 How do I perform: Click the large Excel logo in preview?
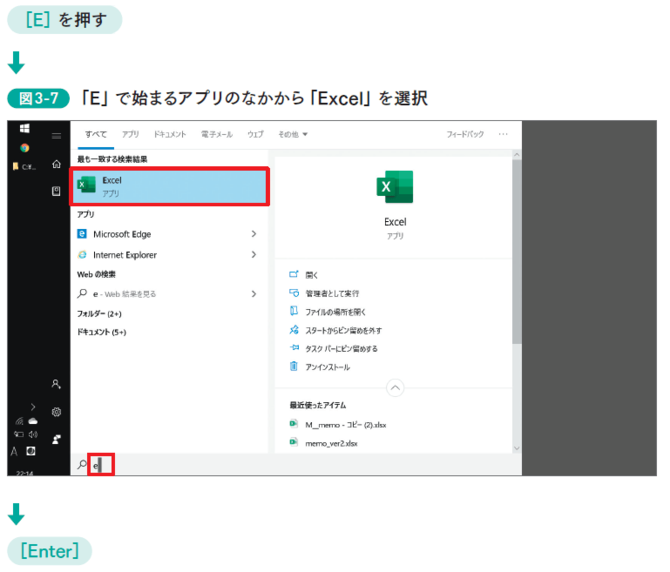click(x=395, y=187)
